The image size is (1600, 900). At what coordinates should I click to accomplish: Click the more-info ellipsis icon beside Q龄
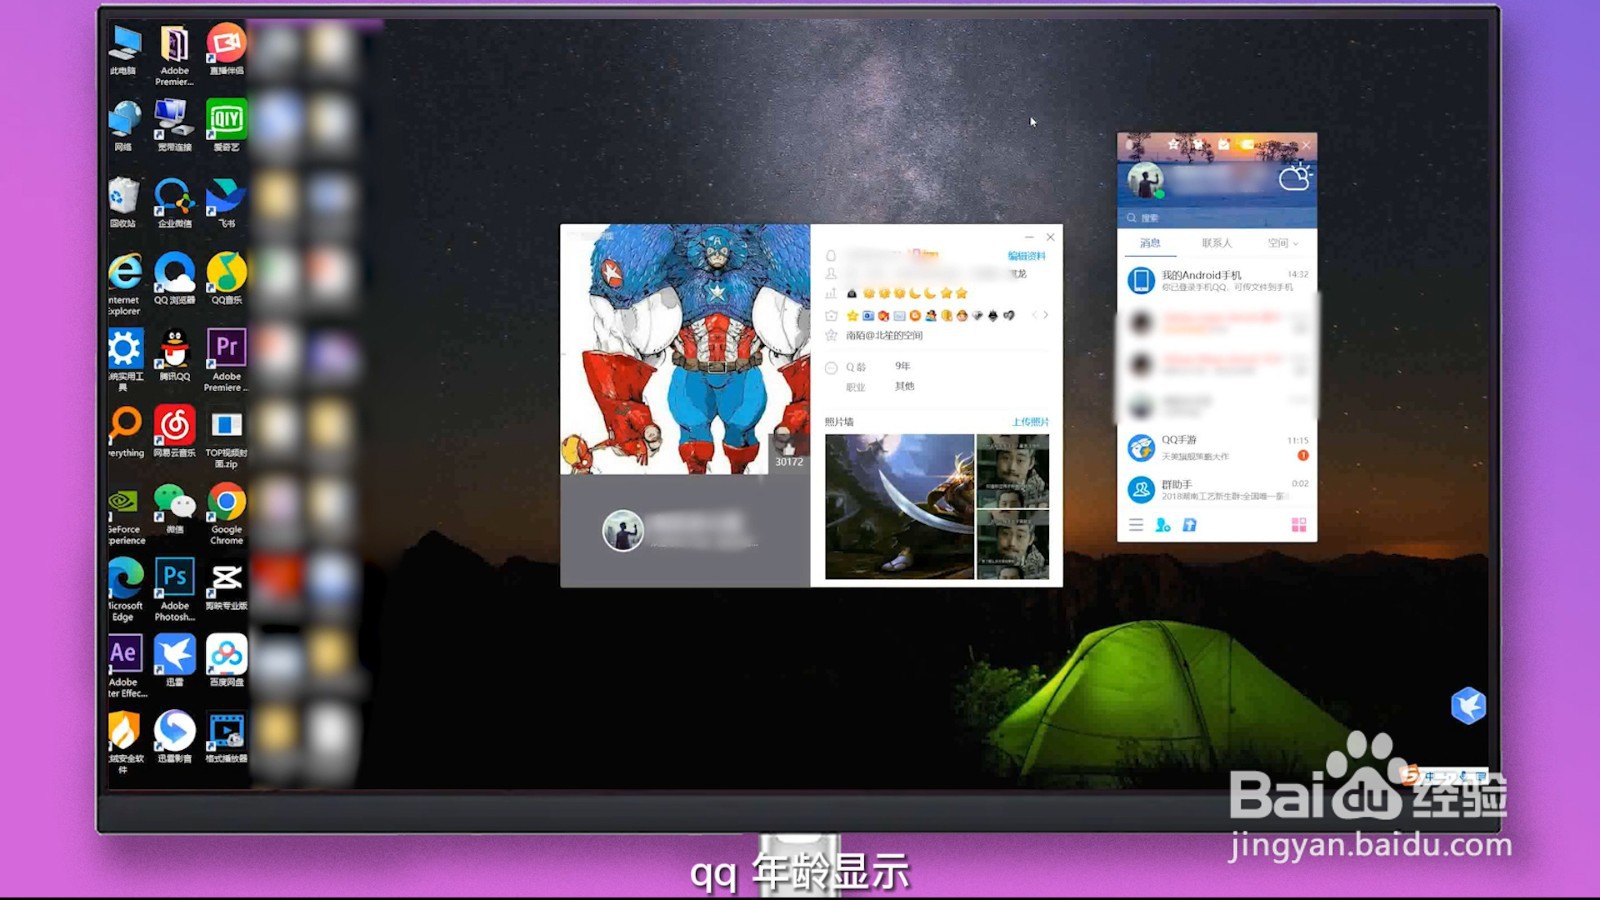[831, 368]
